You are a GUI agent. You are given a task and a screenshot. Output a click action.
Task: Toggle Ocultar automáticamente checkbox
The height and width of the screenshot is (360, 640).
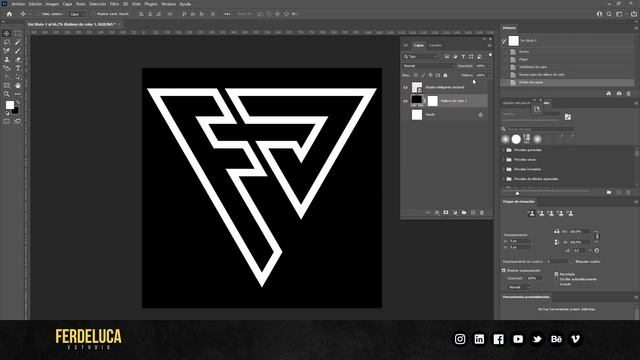pos(556,280)
